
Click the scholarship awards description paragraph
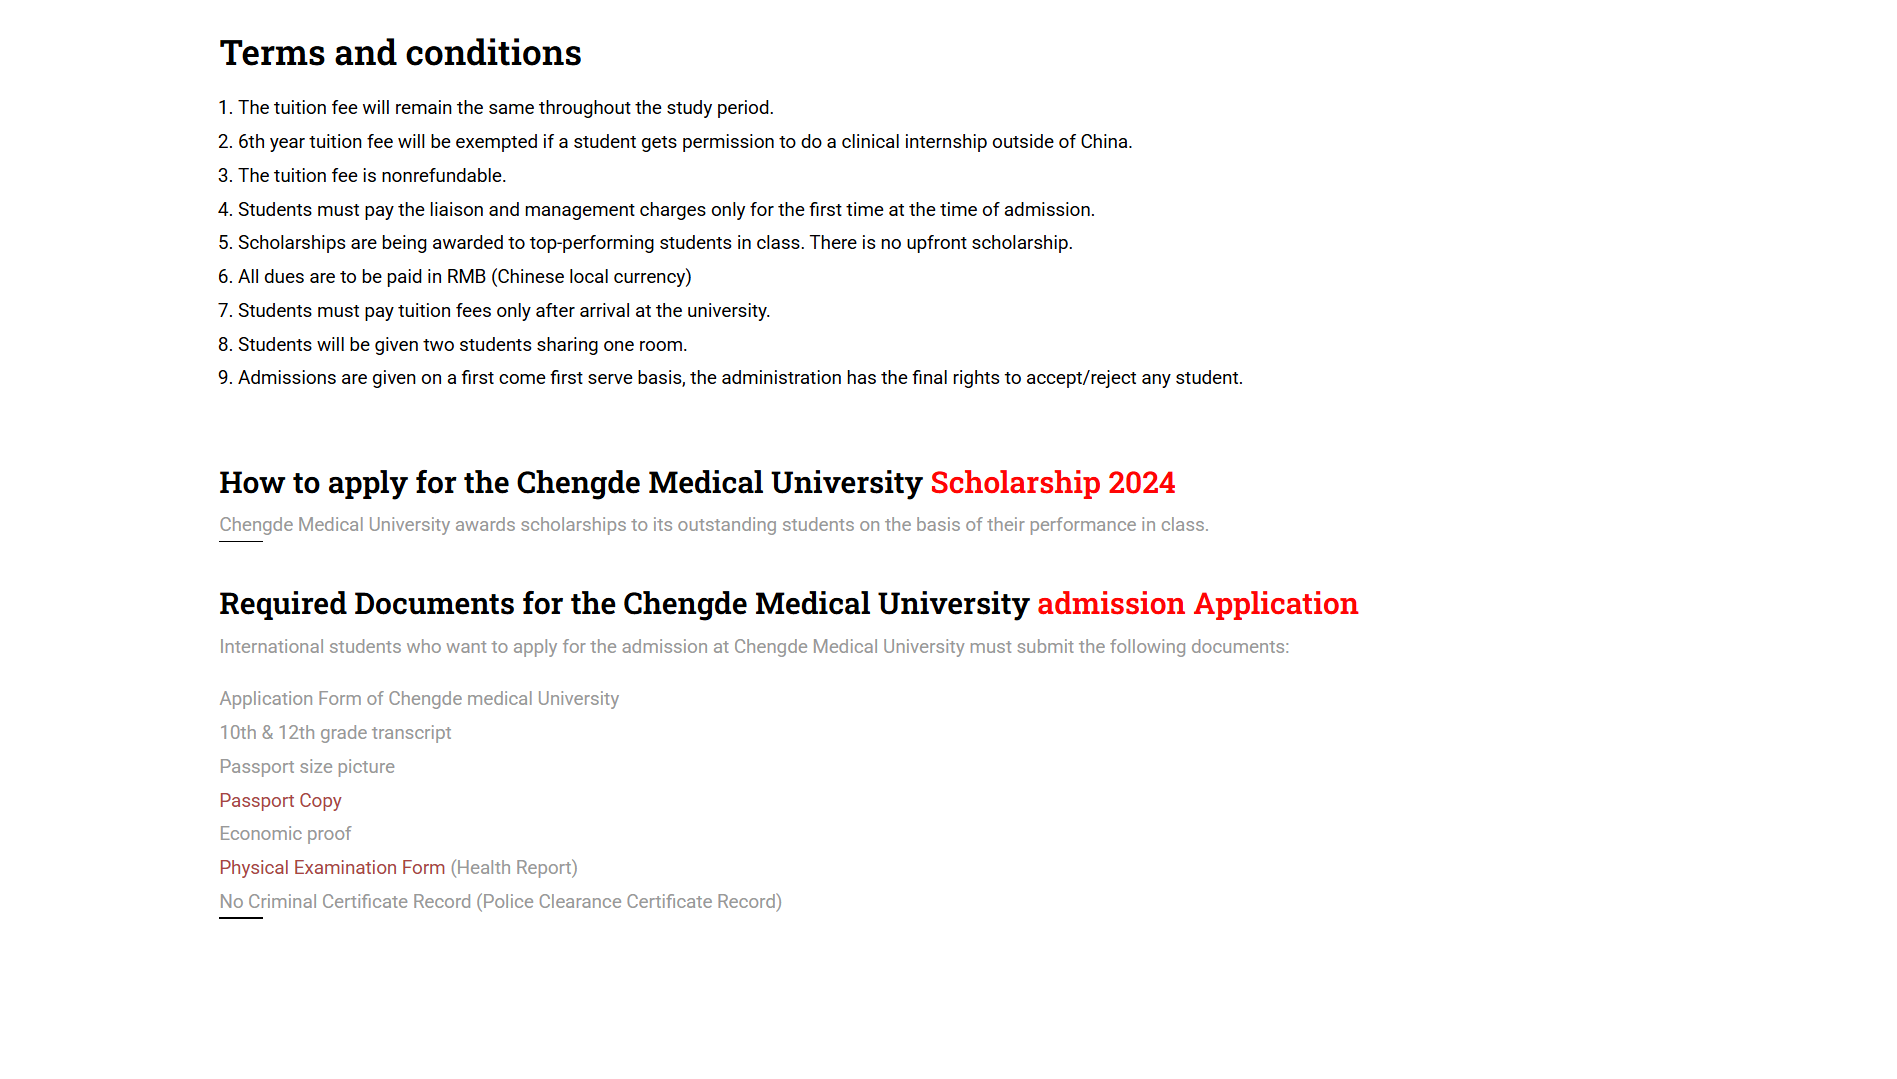point(713,525)
